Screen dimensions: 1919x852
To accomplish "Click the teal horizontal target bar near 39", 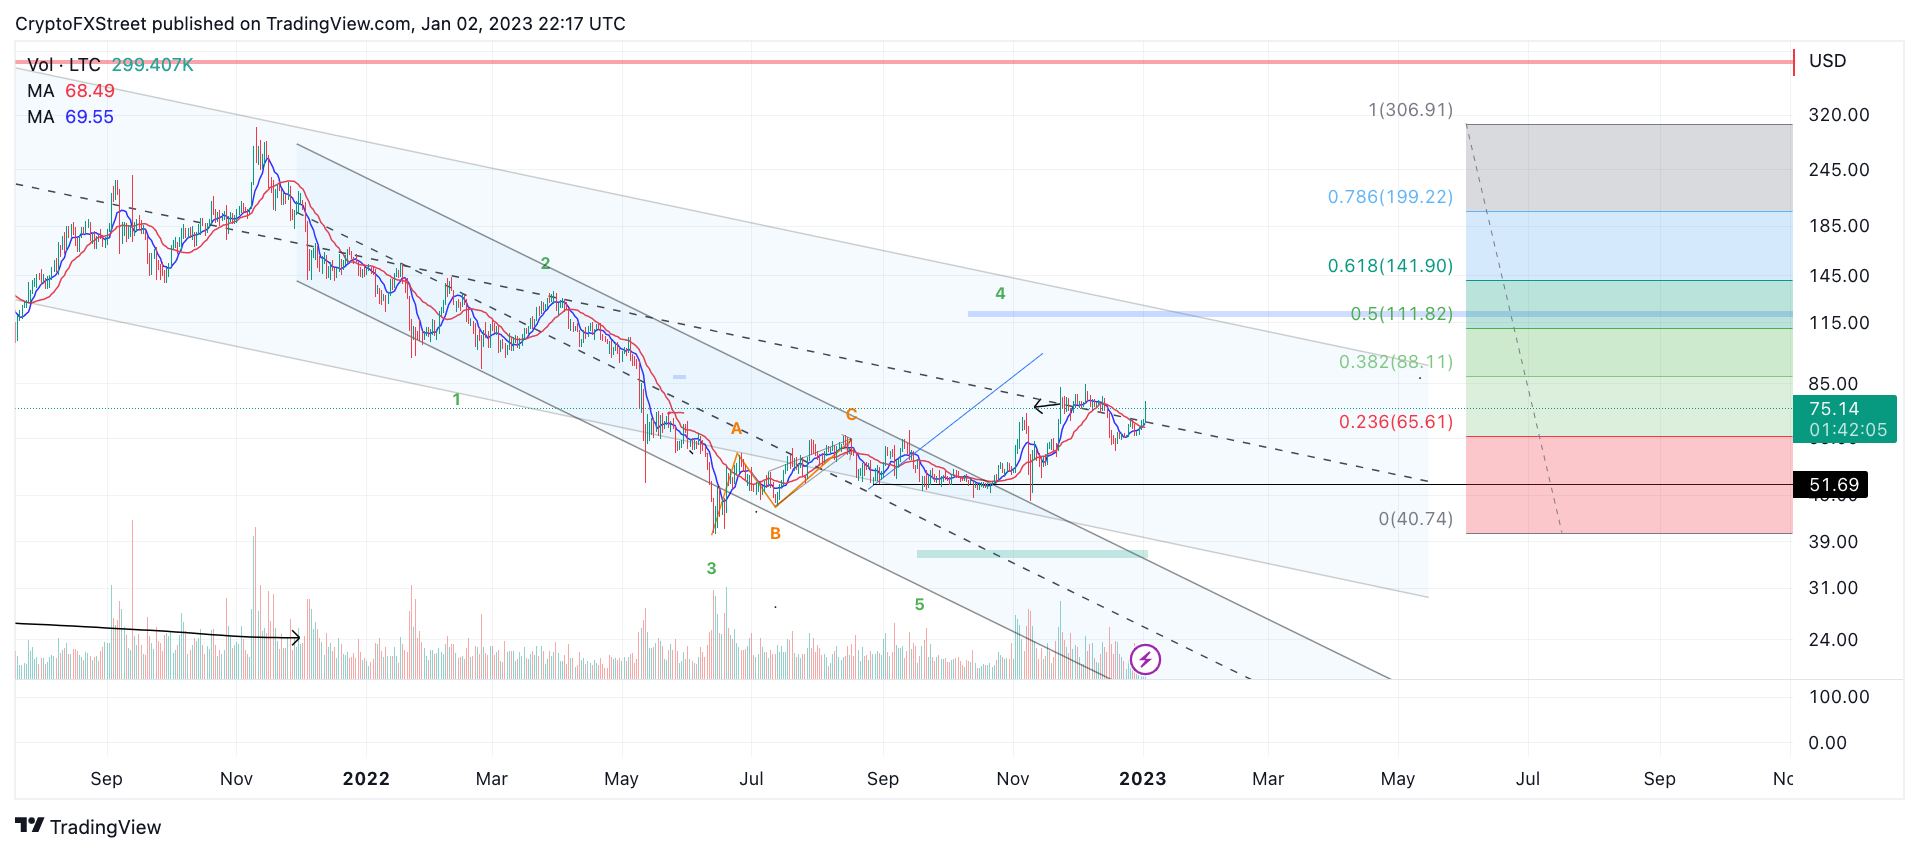I will pos(1032,554).
